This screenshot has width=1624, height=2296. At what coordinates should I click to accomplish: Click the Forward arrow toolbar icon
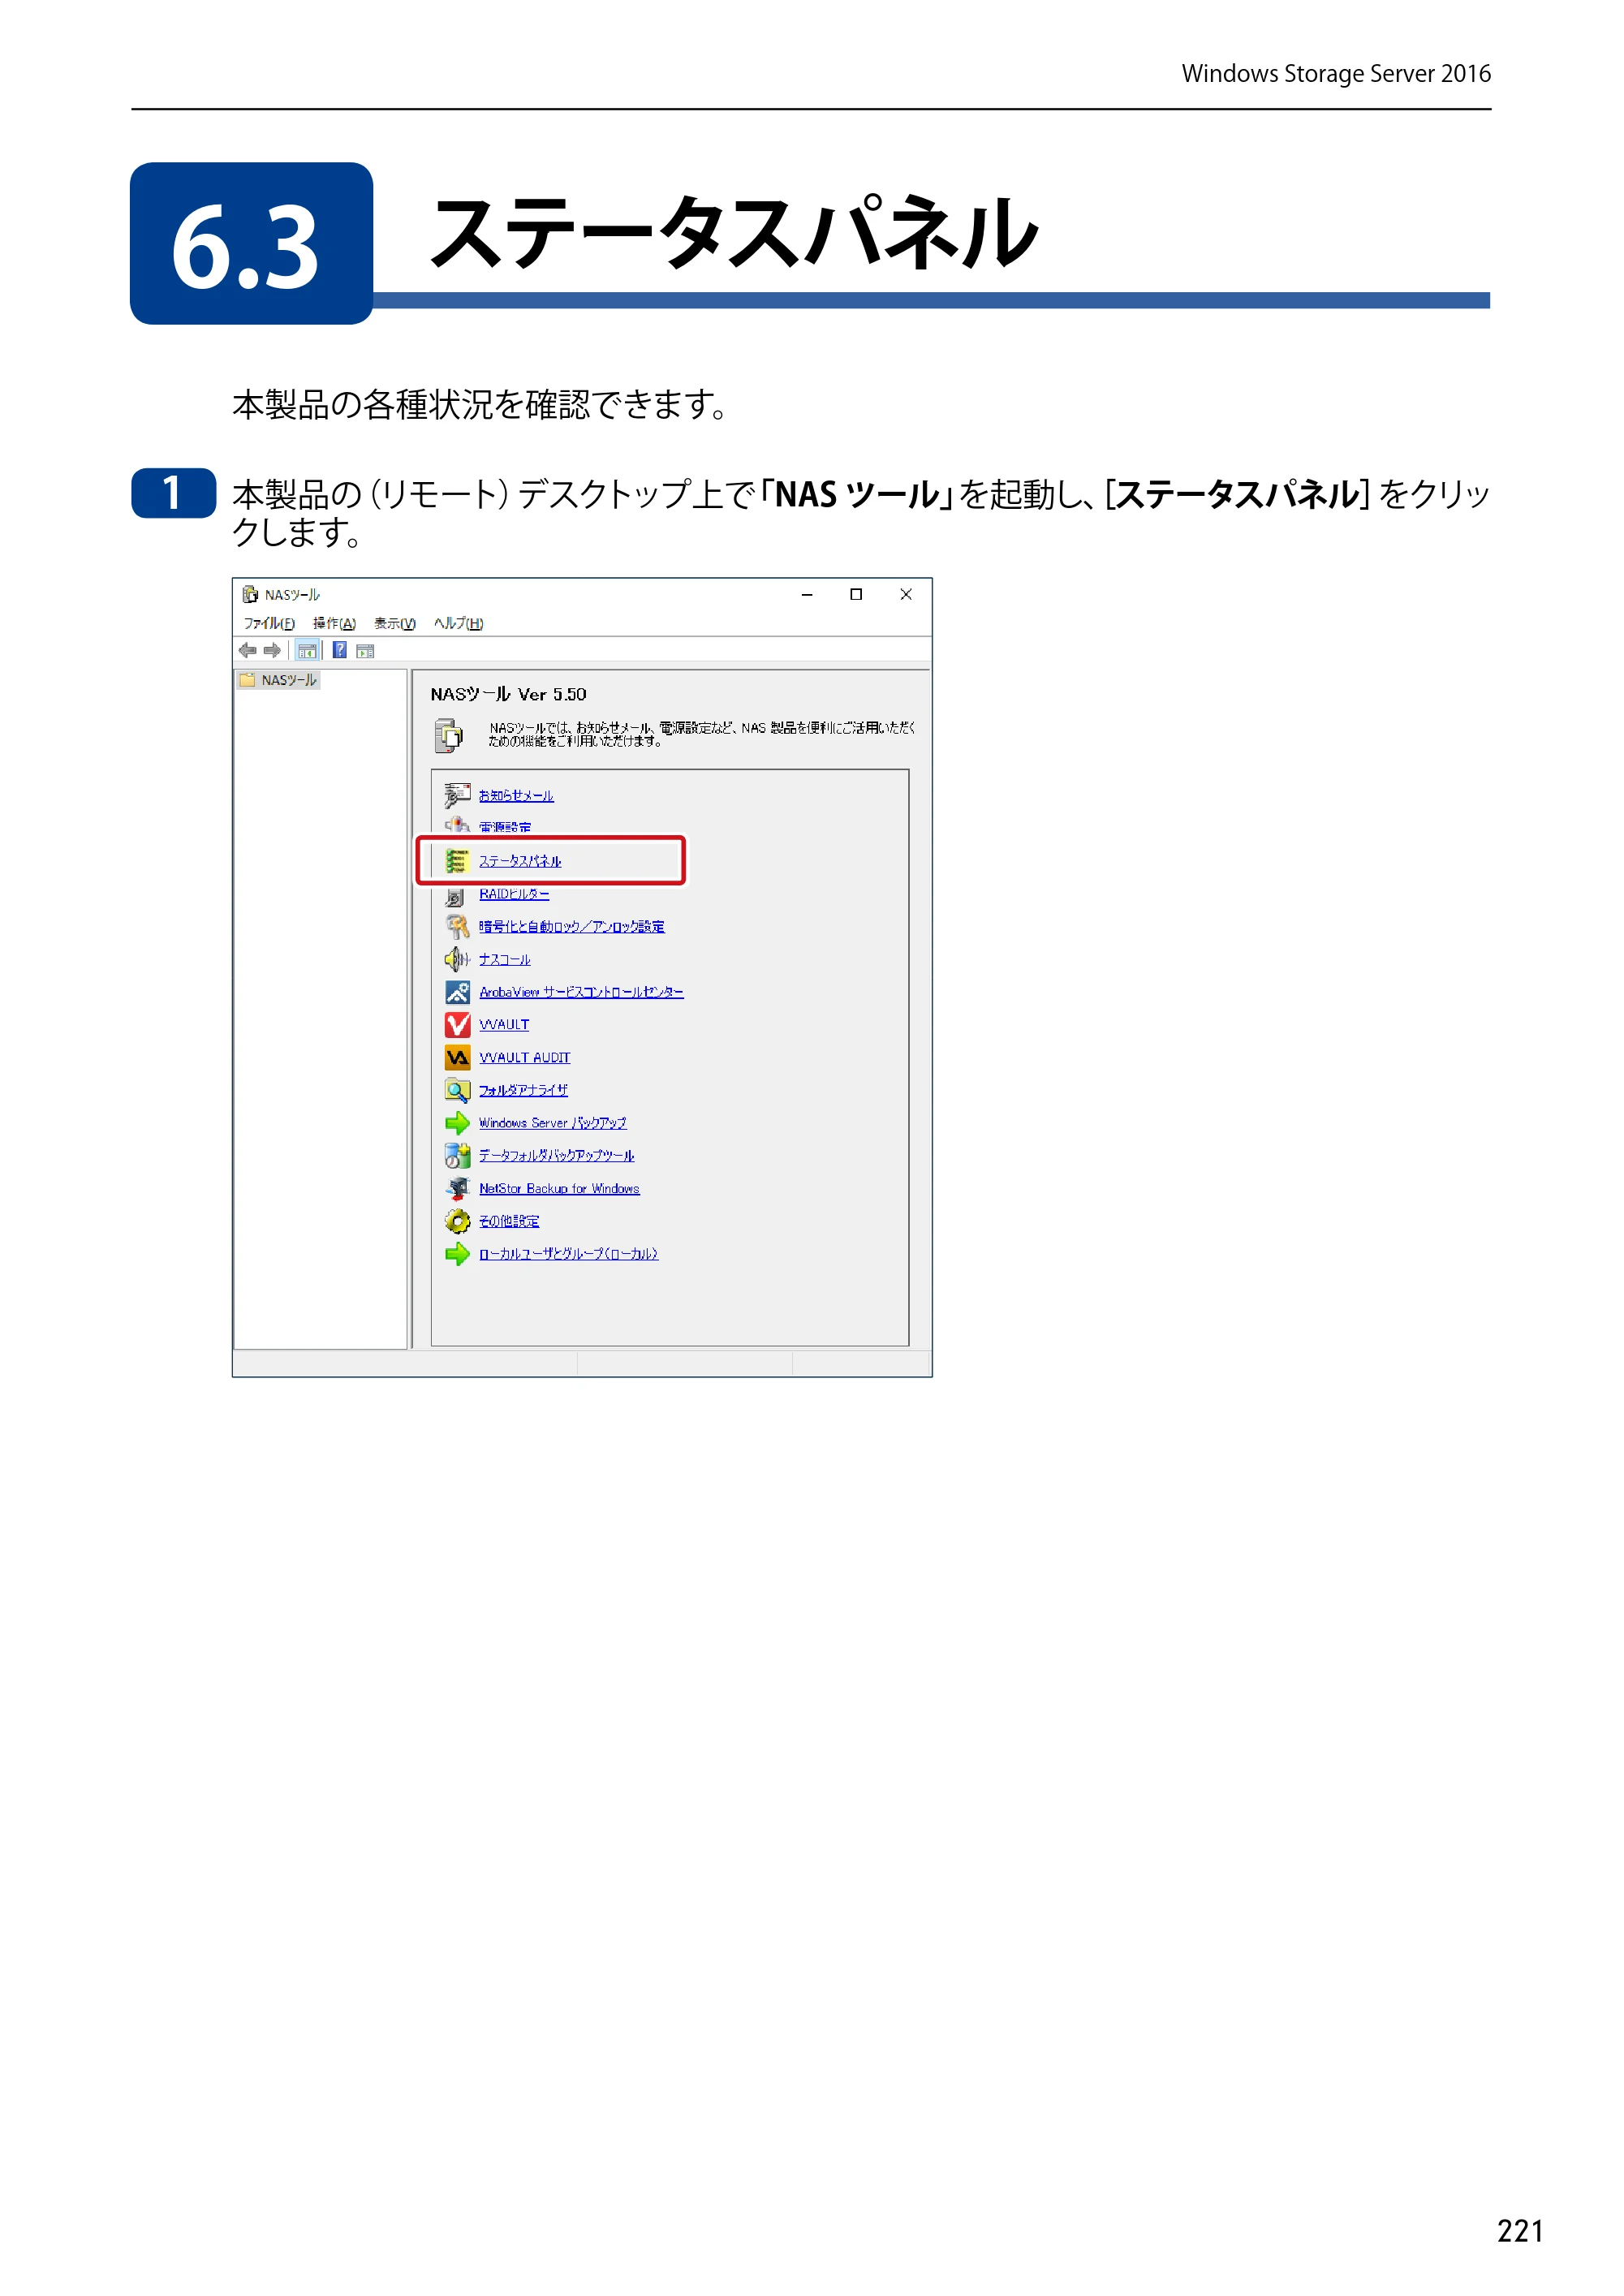(x=271, y=650)
